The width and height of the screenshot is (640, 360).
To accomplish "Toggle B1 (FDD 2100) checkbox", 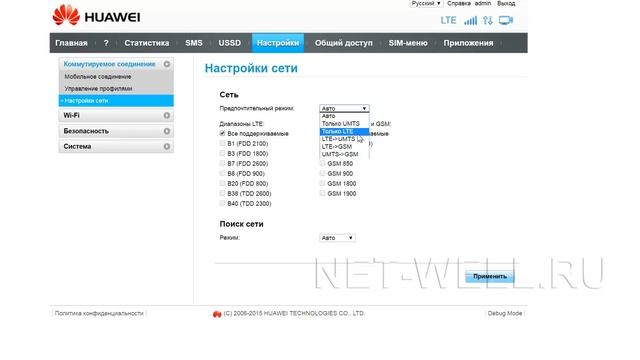I will click(222, 143).
